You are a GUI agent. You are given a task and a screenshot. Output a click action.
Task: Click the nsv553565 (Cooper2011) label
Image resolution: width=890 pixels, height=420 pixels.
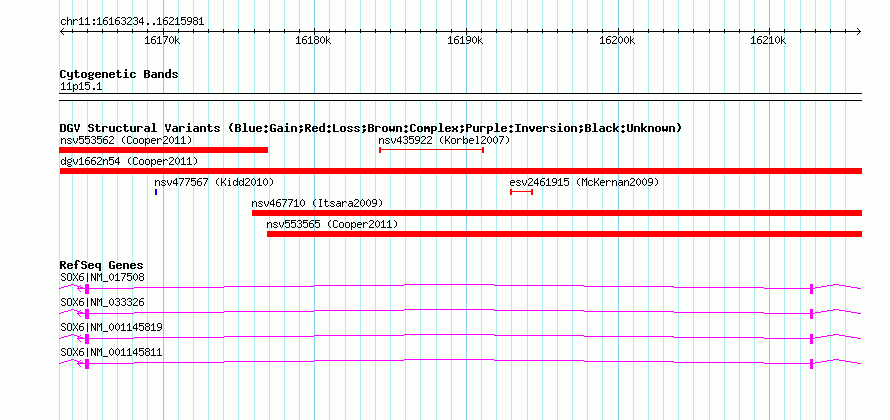coord(332,225)
